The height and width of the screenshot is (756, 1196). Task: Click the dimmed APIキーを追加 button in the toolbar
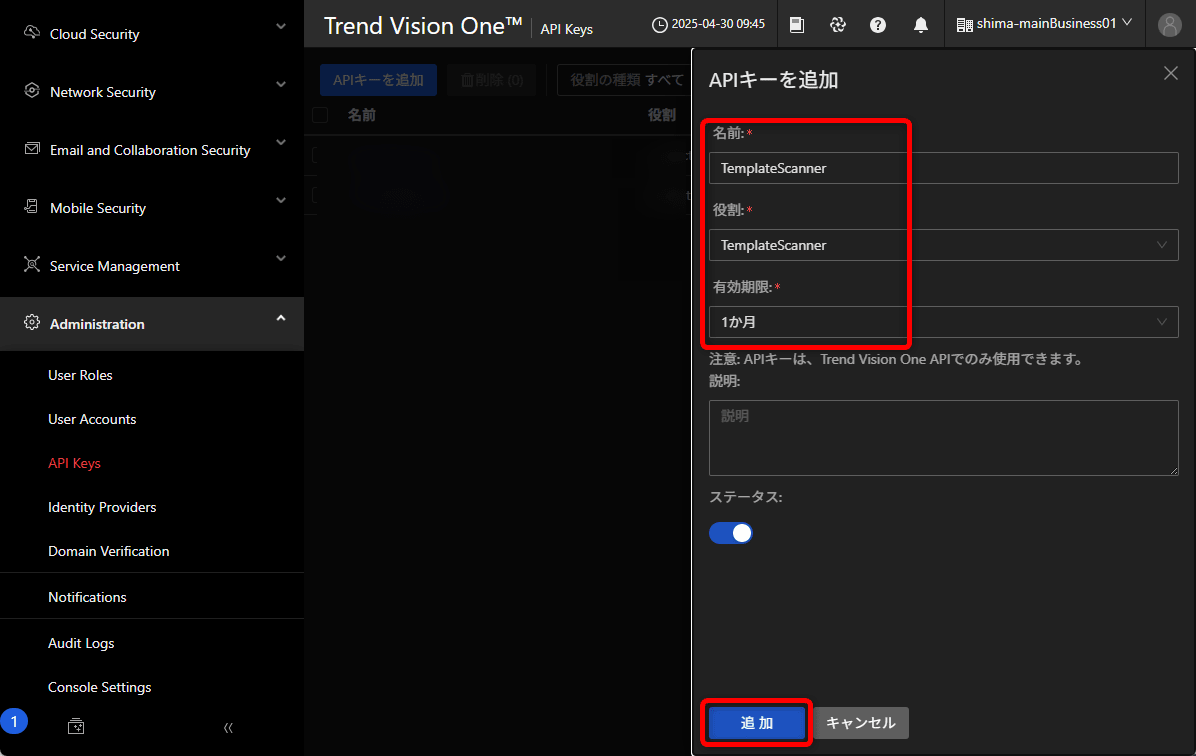coord(378,80)
